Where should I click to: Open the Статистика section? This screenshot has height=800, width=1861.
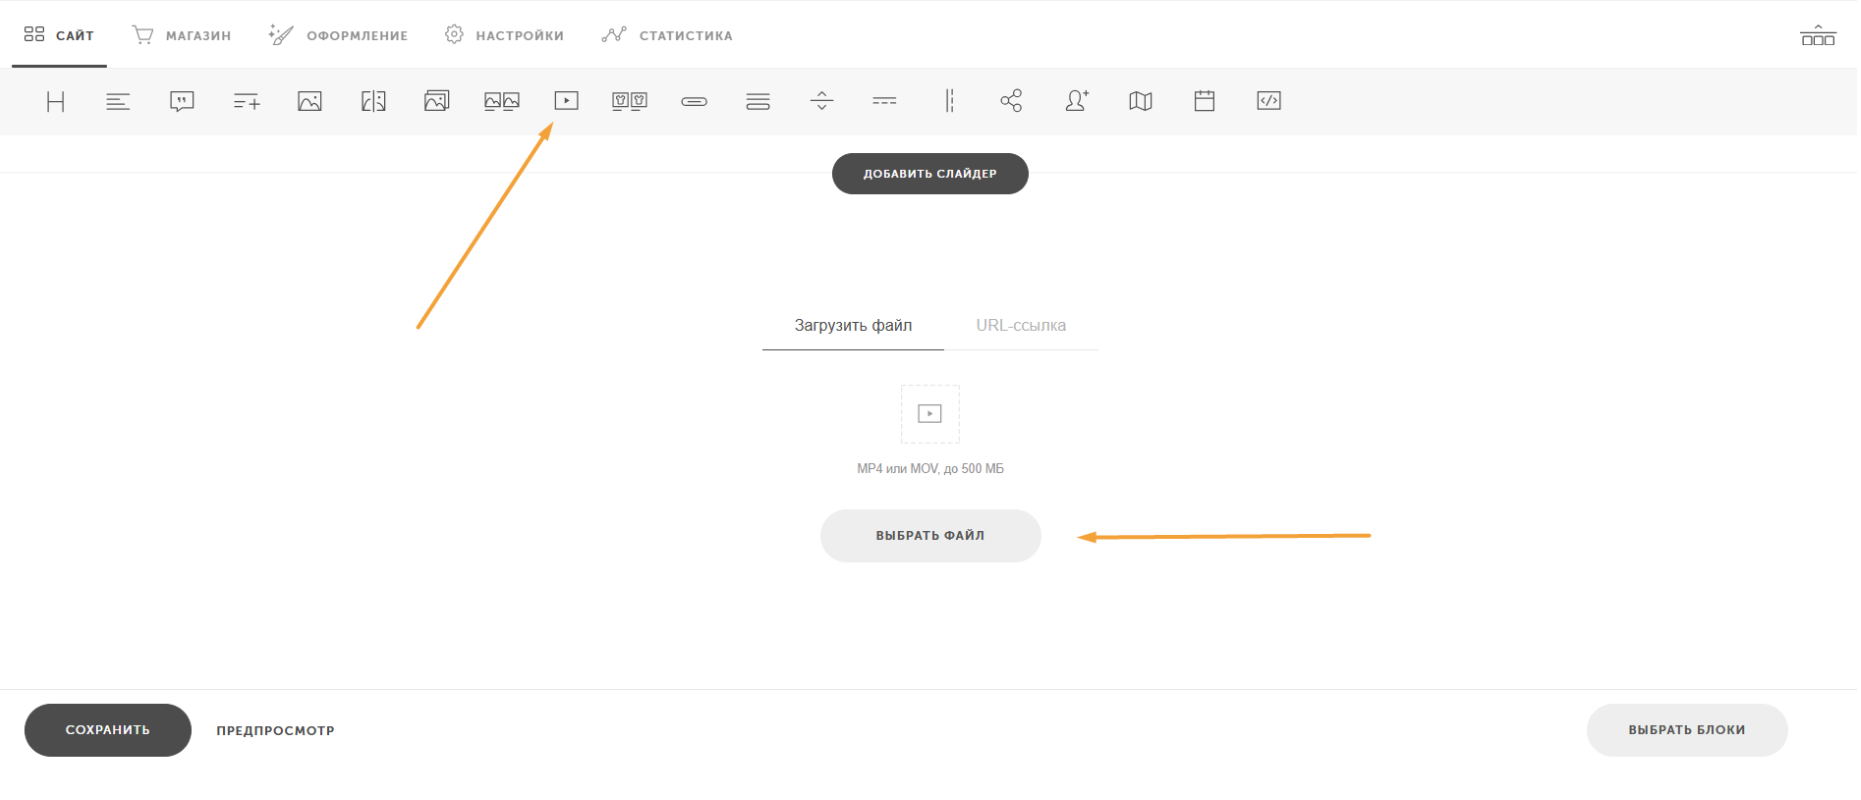click(667, 35)
